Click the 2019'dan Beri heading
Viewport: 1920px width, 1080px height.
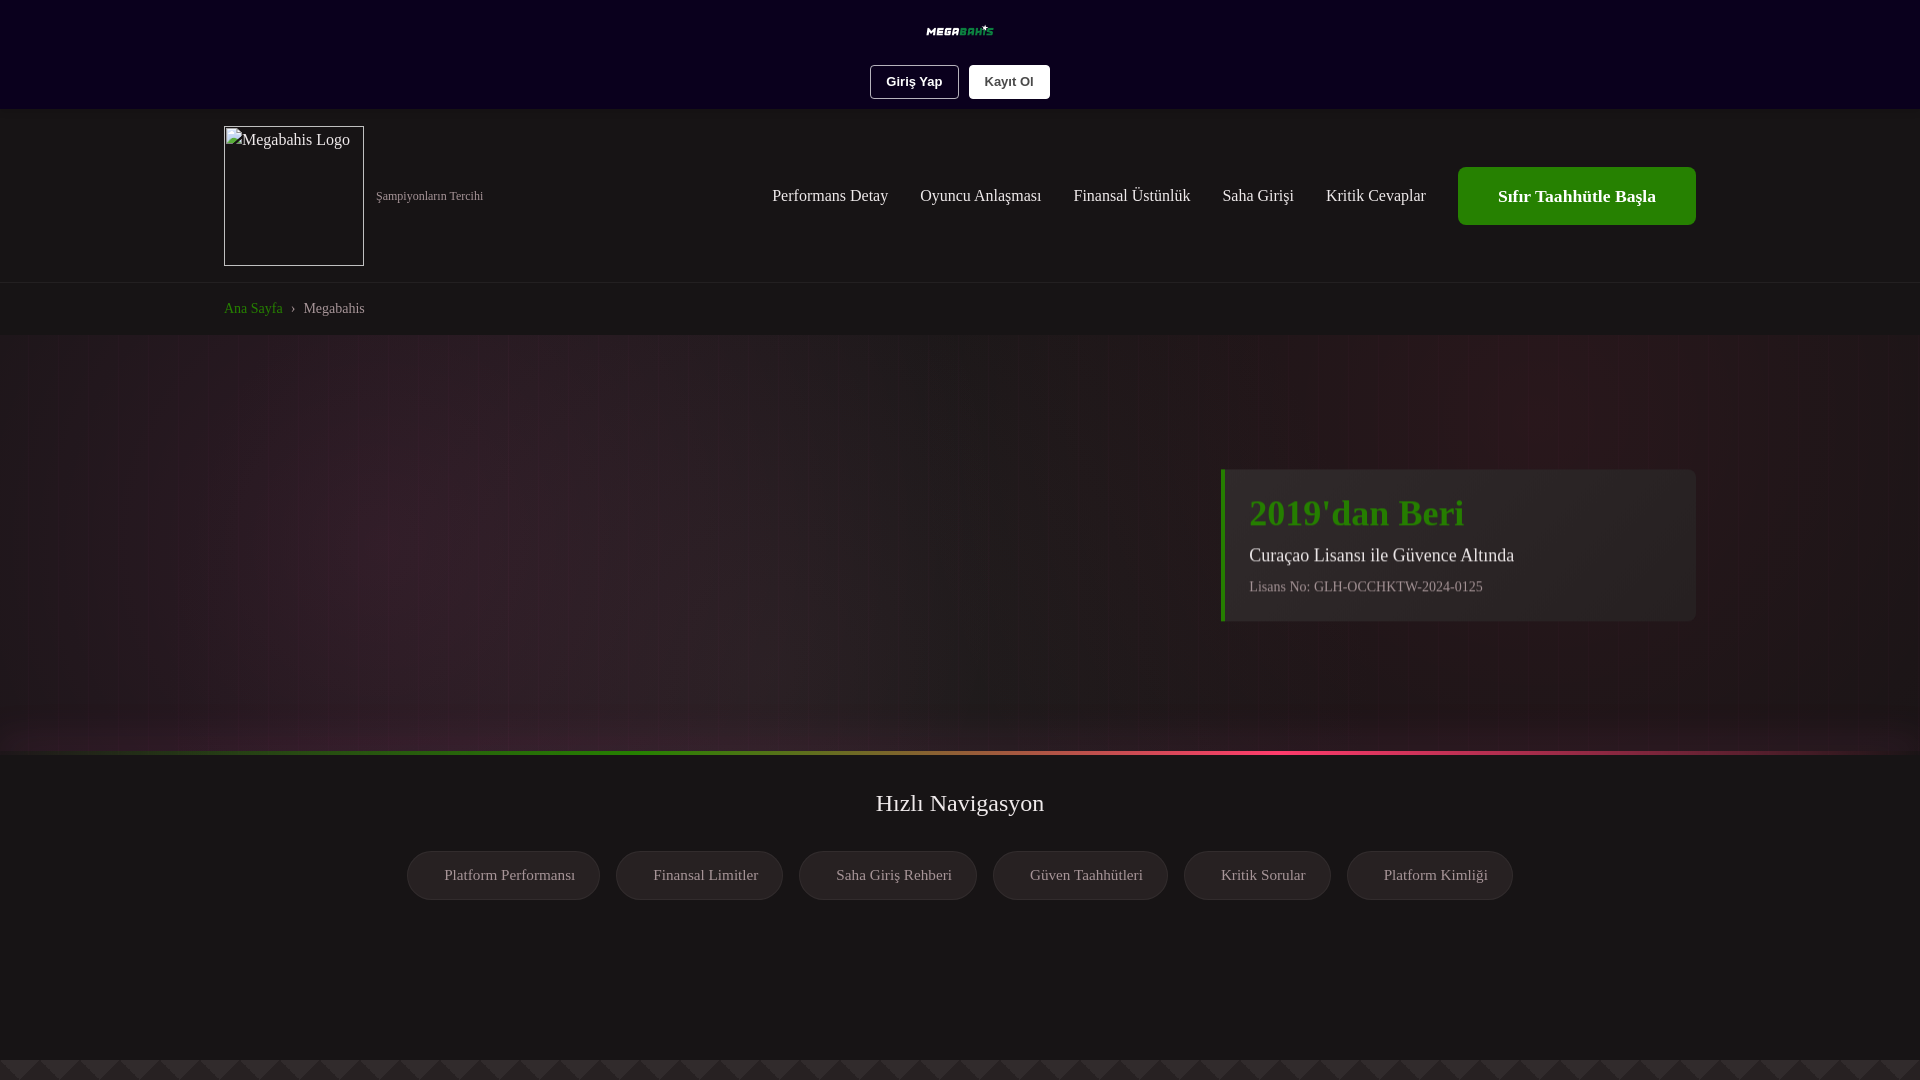1356,514
